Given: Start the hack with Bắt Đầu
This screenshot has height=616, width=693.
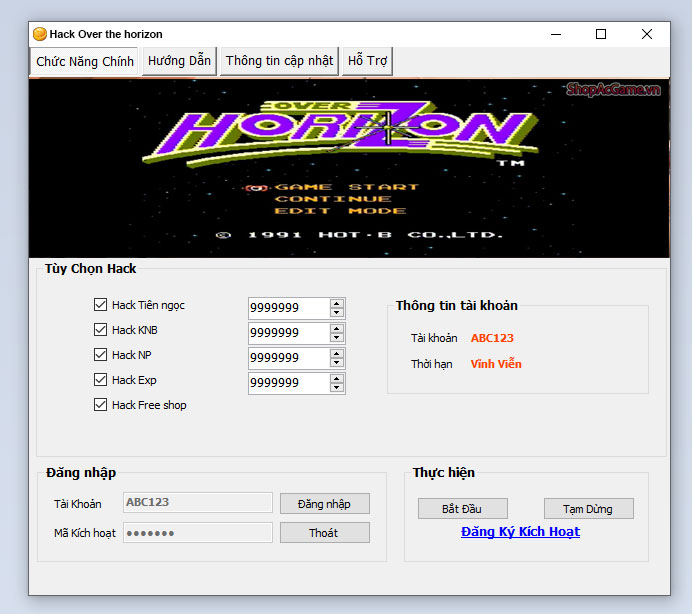Looking at the screenshot, I should (x=463, y=509).
